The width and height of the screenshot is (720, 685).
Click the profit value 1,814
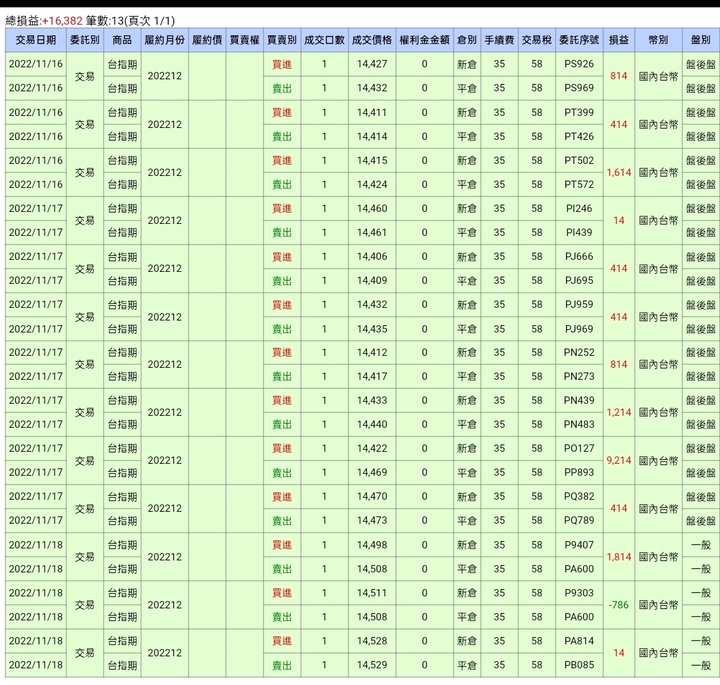[x=619, y=557]
